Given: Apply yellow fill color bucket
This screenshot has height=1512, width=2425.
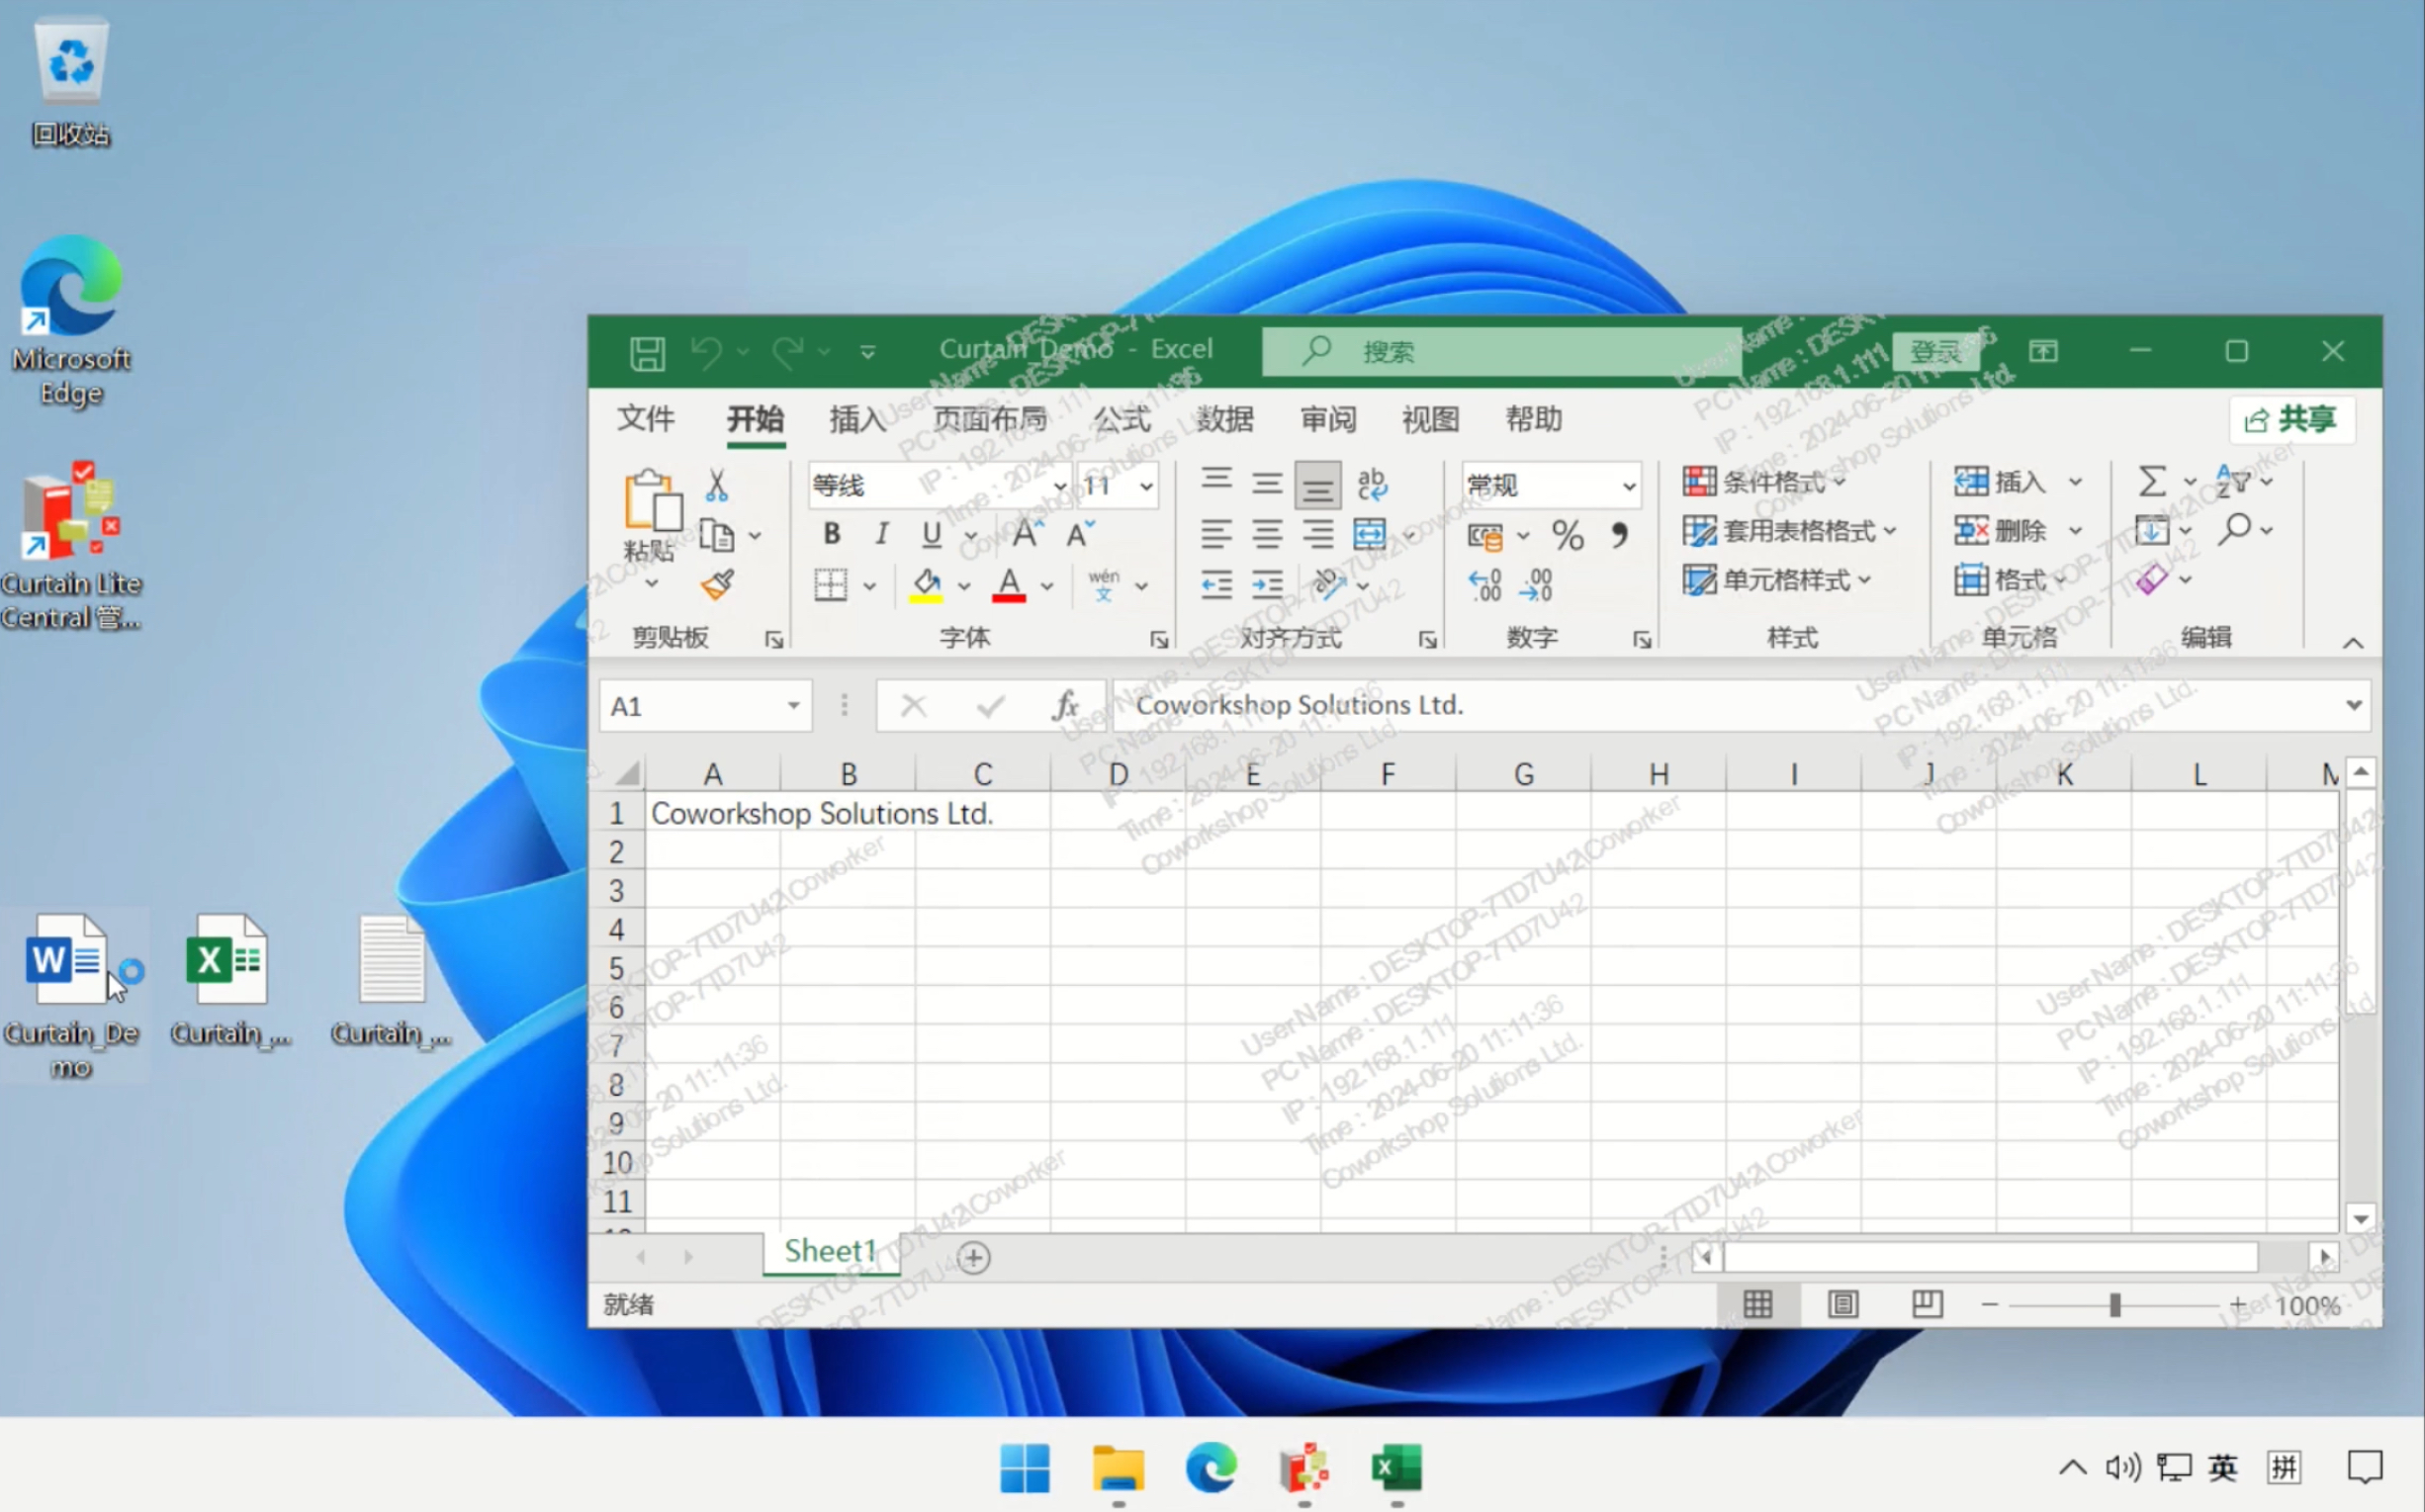Looking at the screenshot, I should coord(927,585).
